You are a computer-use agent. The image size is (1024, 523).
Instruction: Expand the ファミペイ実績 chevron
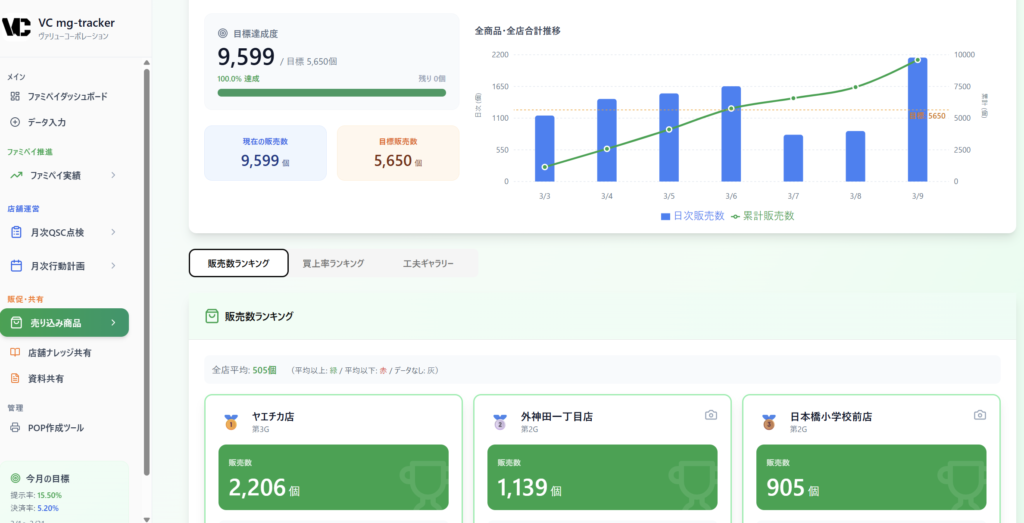click(113, 175)
